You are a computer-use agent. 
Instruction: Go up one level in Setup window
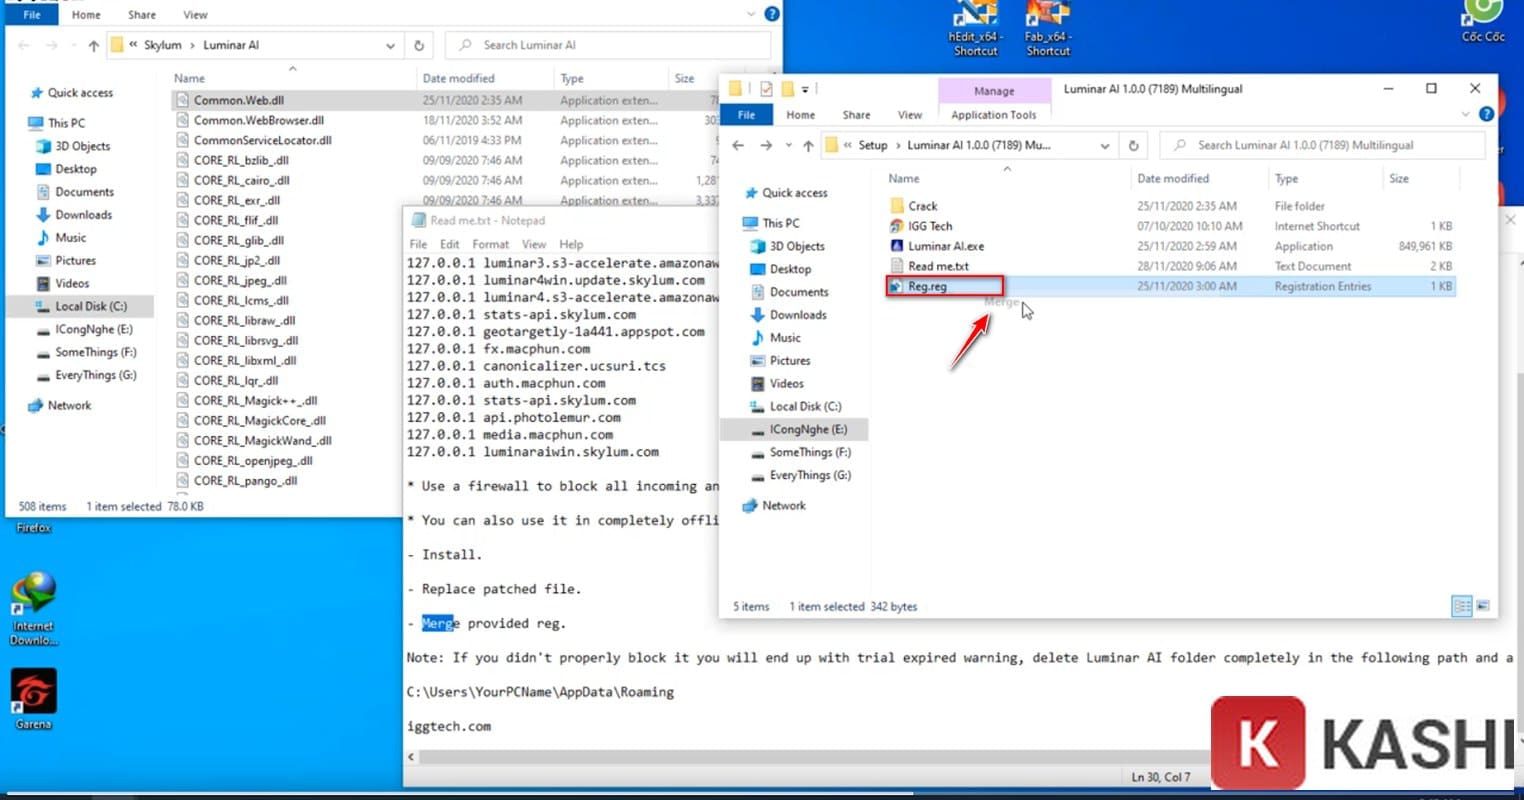click(808, 146)
